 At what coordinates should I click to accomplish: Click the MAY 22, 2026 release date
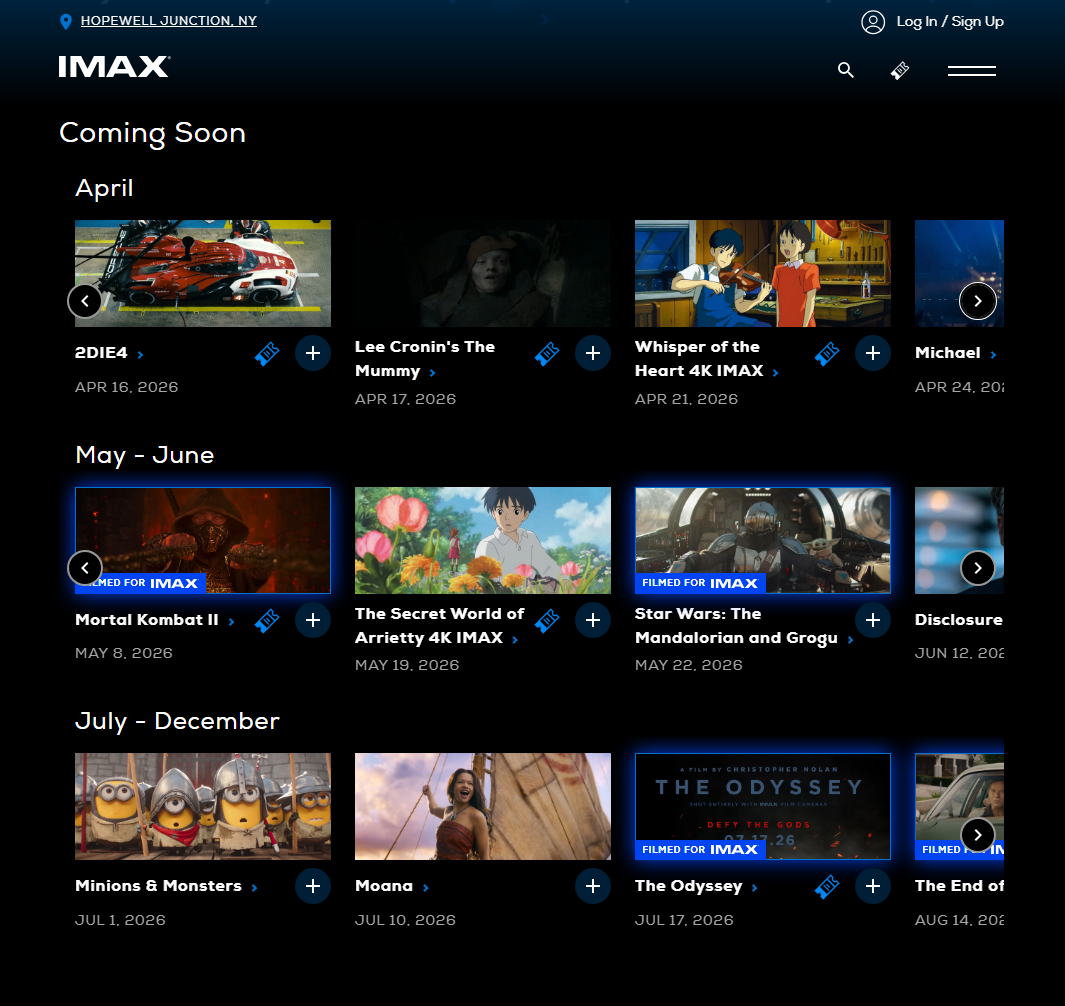tap(689, 665)
